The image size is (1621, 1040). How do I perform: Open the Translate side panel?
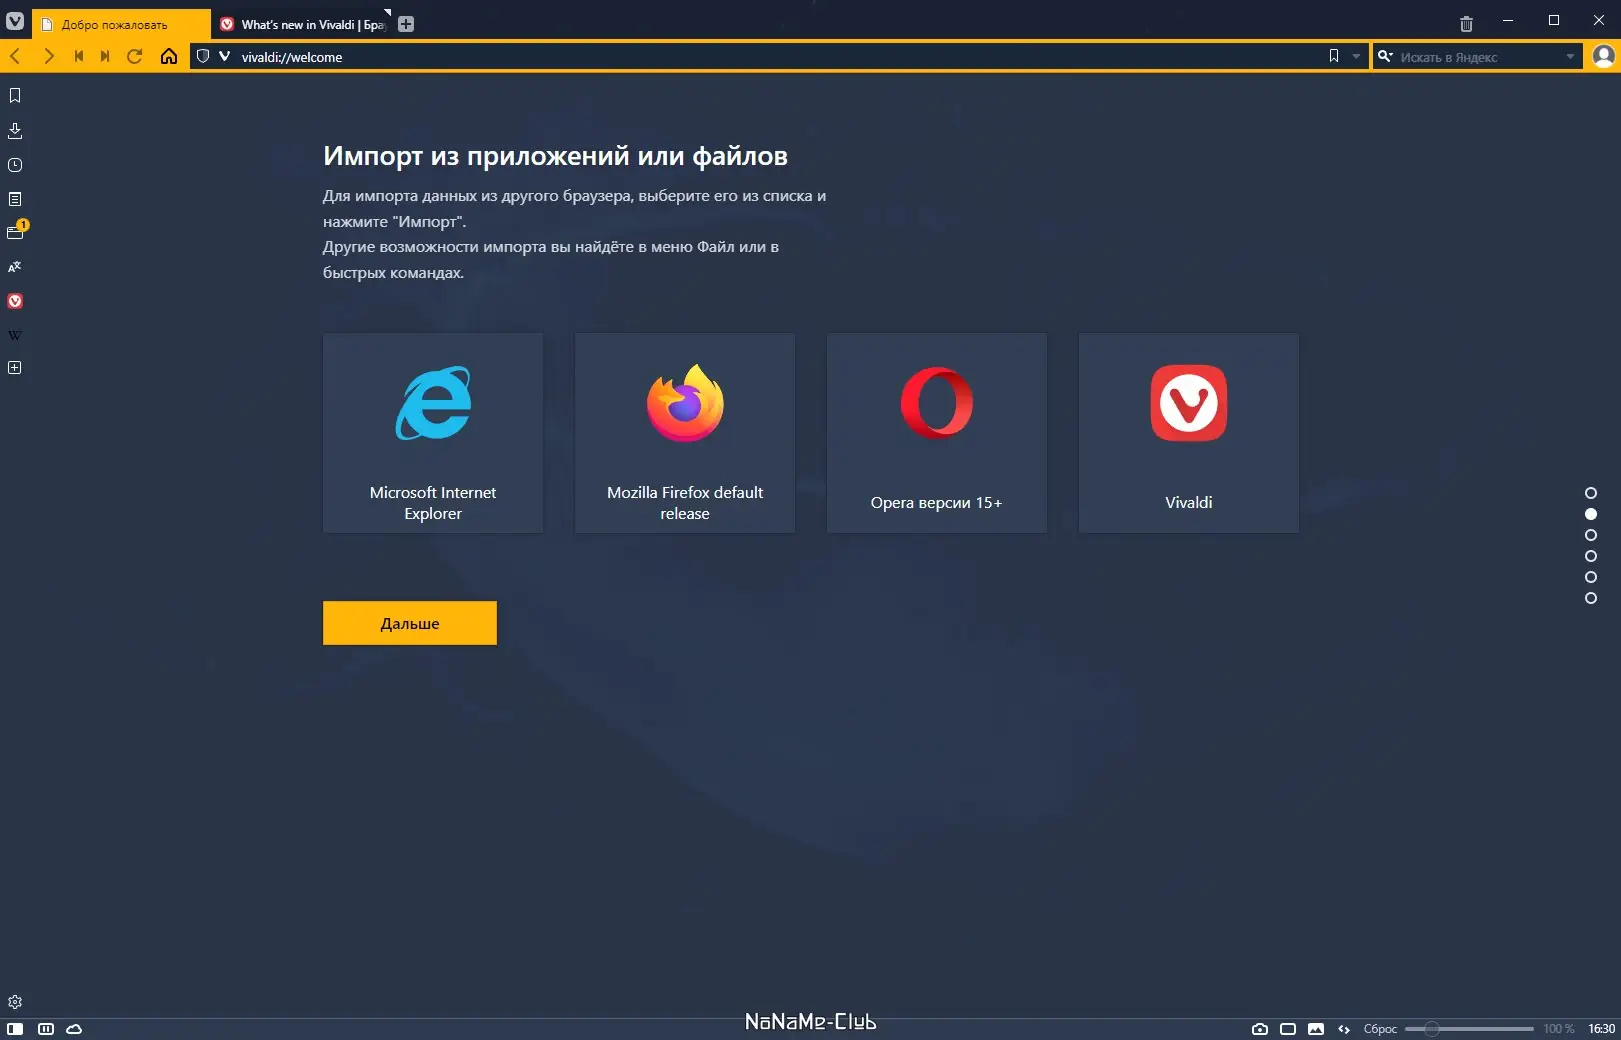click(15, 267)
